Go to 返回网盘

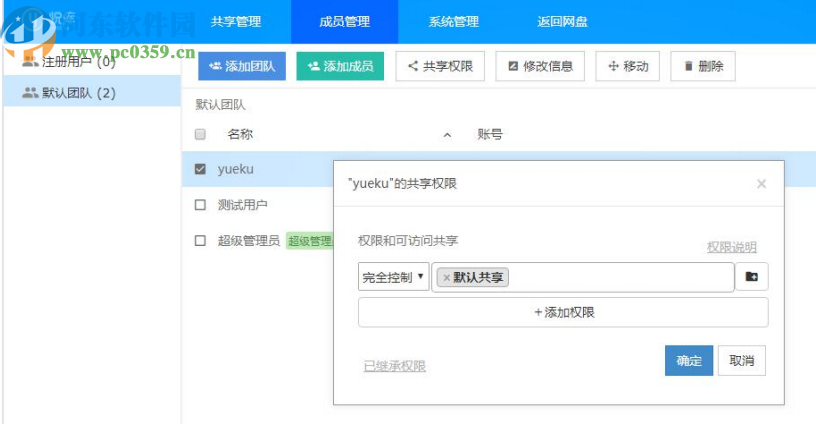coord(562,22)
